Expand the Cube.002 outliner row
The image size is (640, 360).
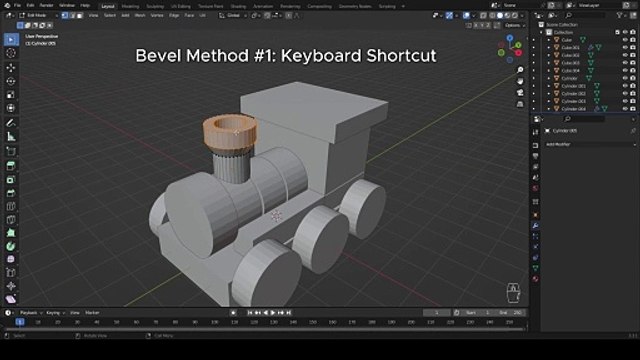coord(549,56)
